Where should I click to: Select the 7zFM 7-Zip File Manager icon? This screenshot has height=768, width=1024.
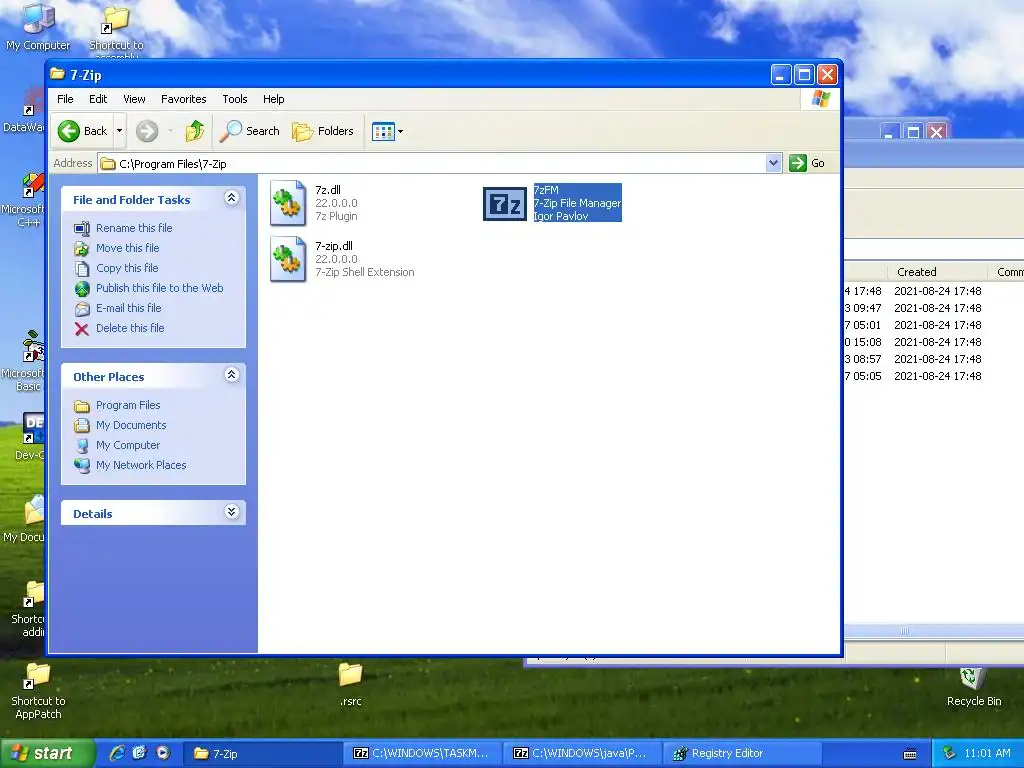click(x=505, y=204)
